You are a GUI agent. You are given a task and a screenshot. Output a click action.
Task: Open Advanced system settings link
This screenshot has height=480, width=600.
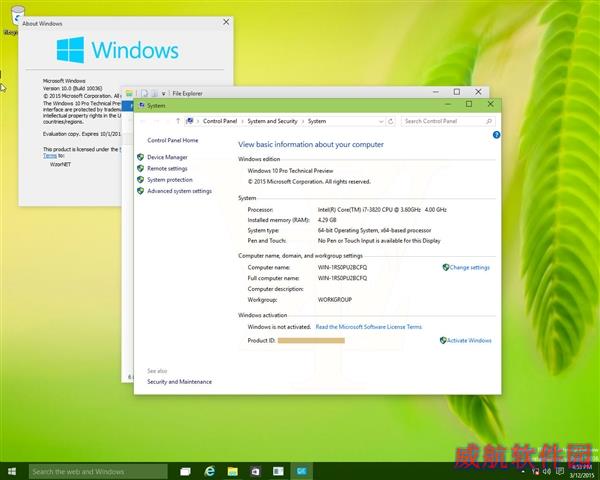click(x=179, y=191)
